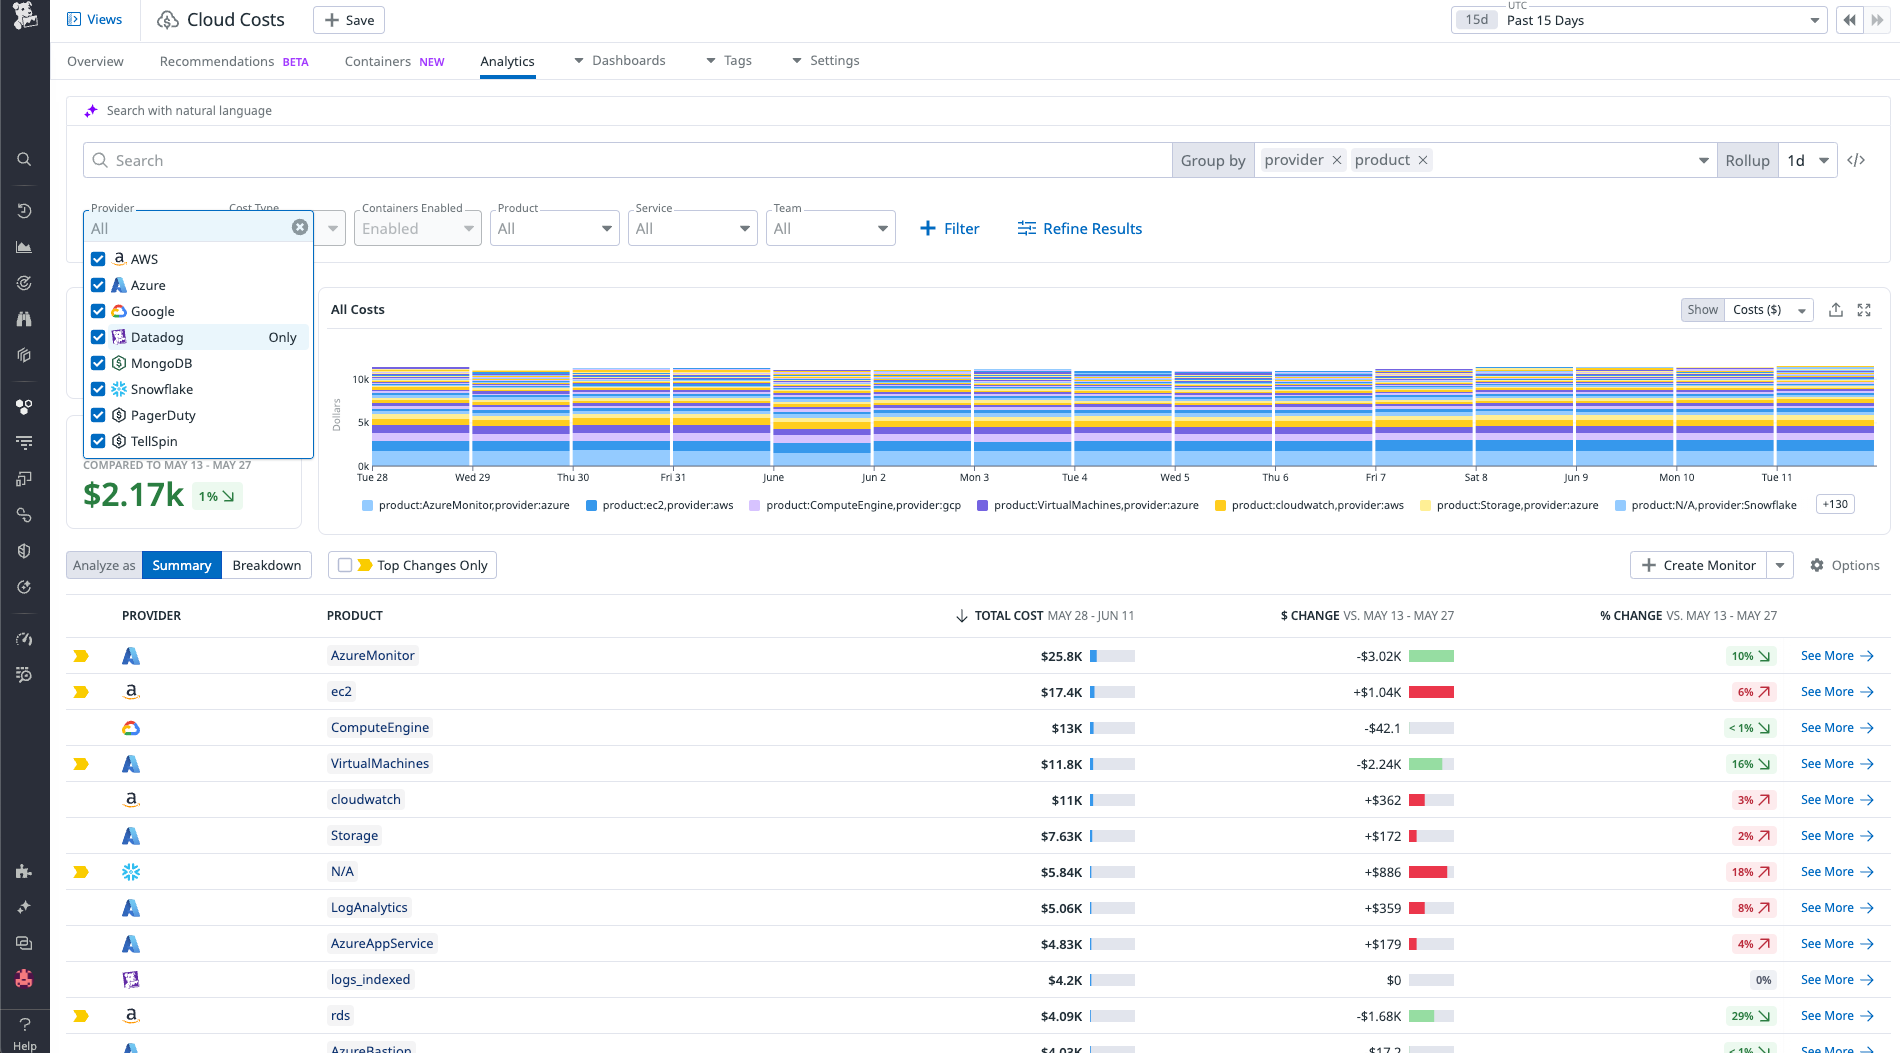The height and width of the screenshot is (1053, 1900).
Task: Open the code view via the </> icon
Action: pyautogui.click(x=1858, y=159)
